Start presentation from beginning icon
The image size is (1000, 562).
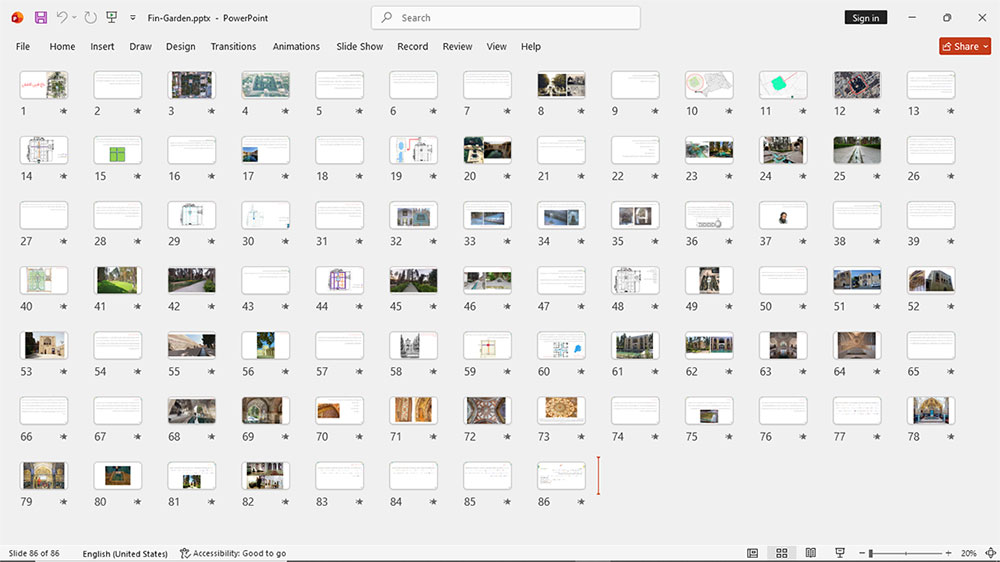112,18
